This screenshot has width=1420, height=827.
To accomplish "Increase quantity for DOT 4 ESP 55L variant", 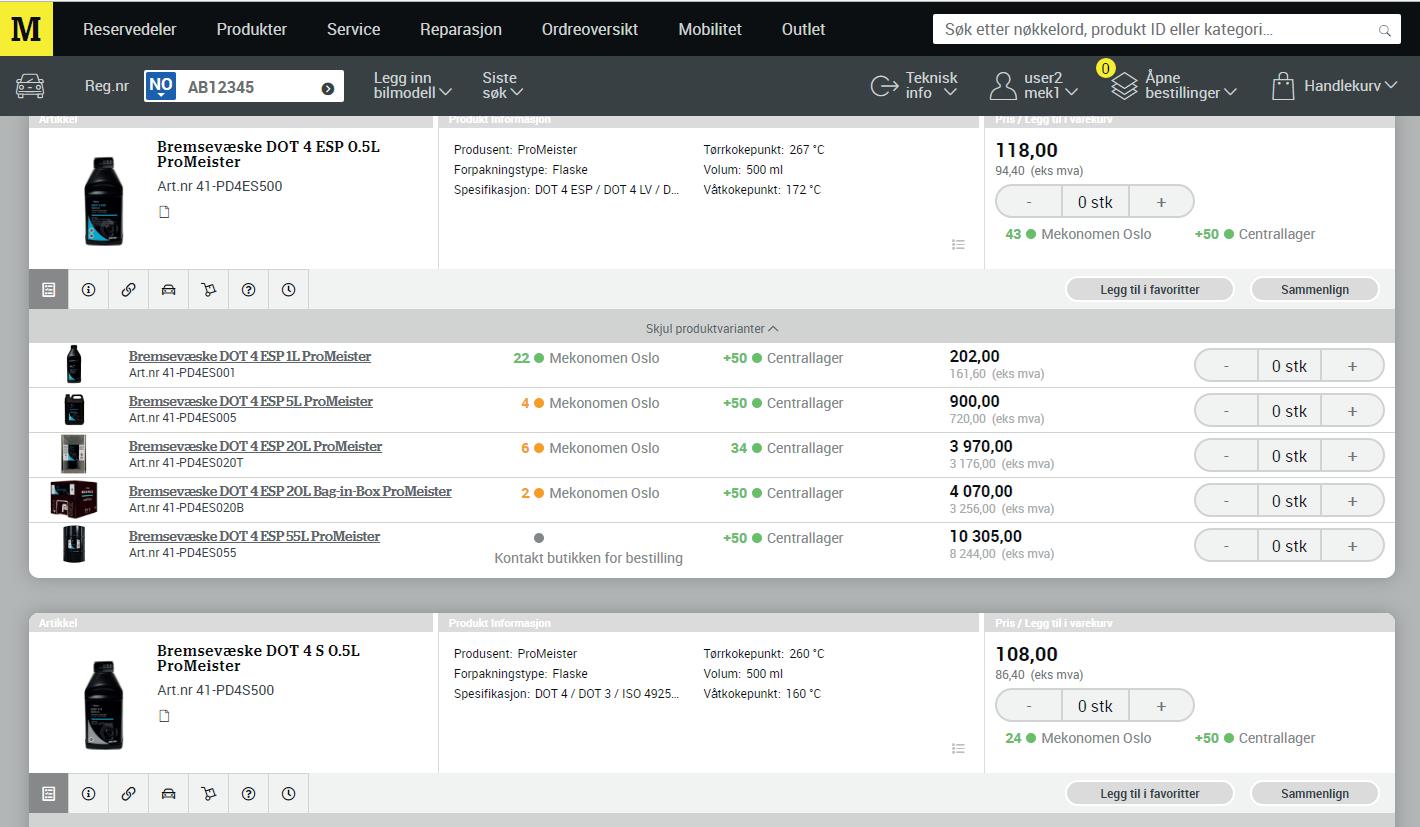I will click(x=1352, y=546).
